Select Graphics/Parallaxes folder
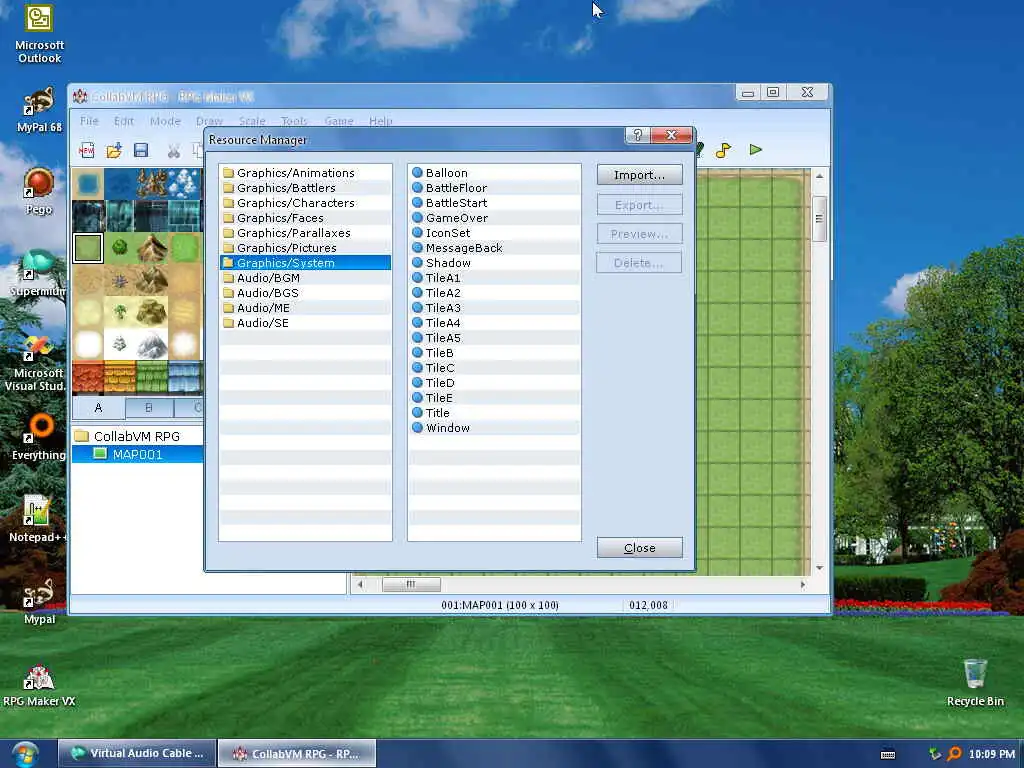Screen dimensions: 1024x768 [305, 233]
